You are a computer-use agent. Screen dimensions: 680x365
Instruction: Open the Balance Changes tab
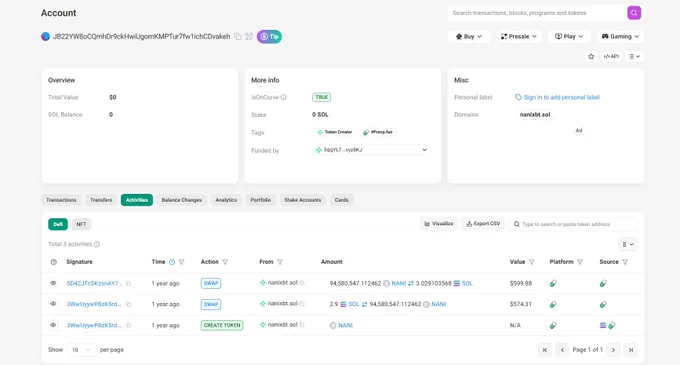182,200
